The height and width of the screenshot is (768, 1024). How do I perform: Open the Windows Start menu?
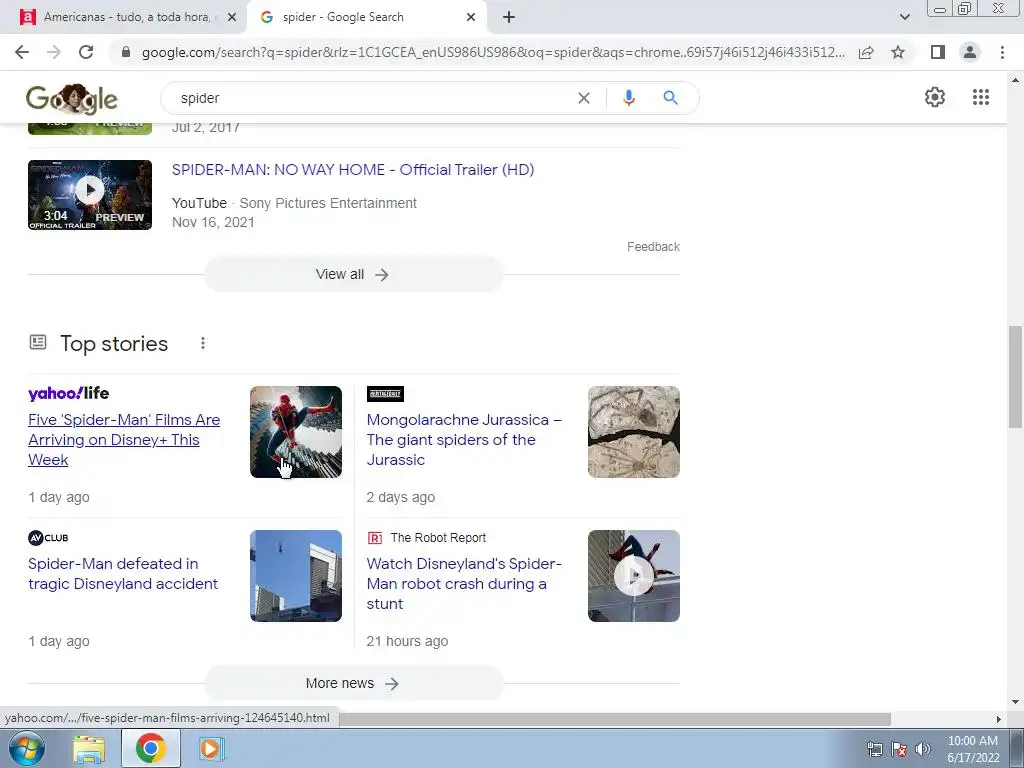(x=26, y=748)
